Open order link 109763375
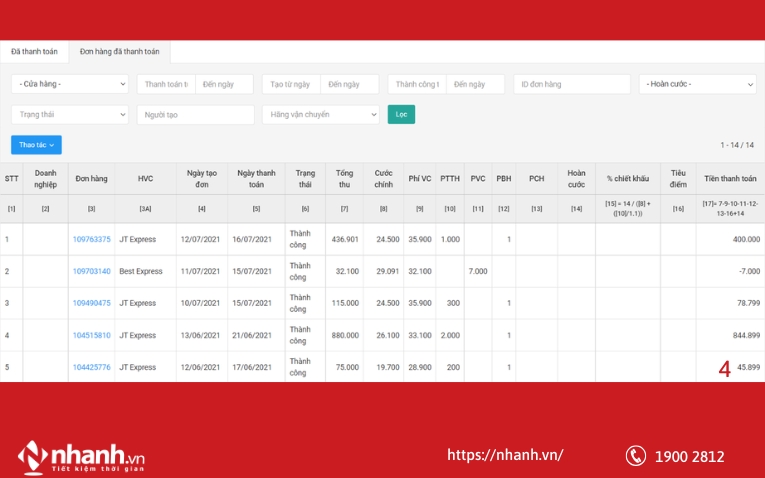Image resolution: width=765 pixels, height=478 pixels. 92,239
